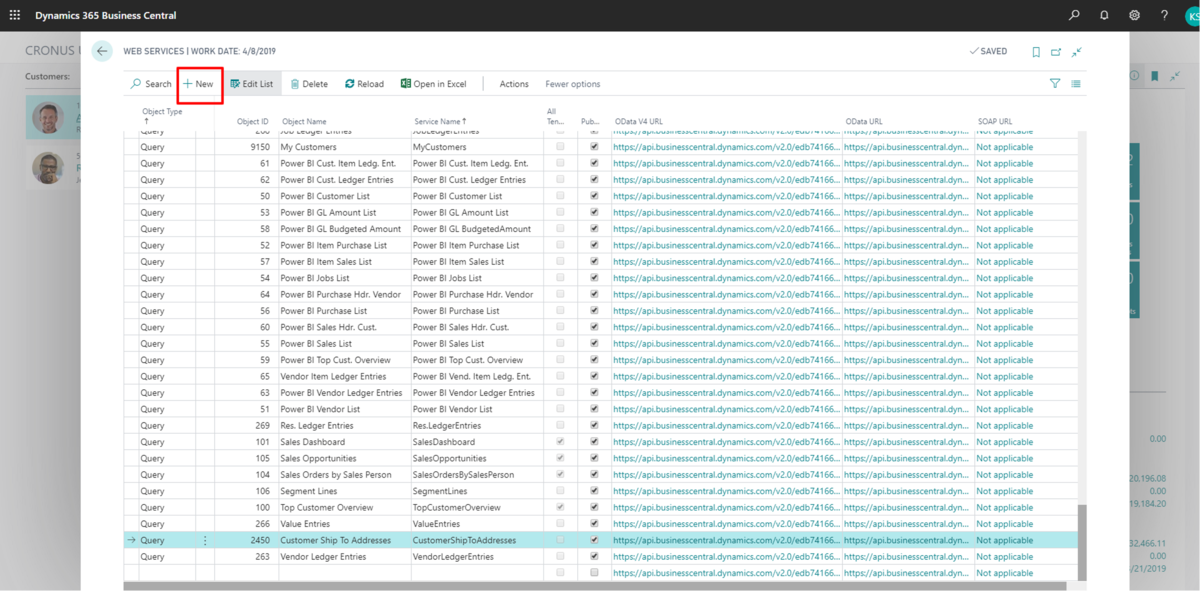This screenshot has height=591, width=1200.
Task: Click Object ID 9150 cell
Action: (259, 147)
